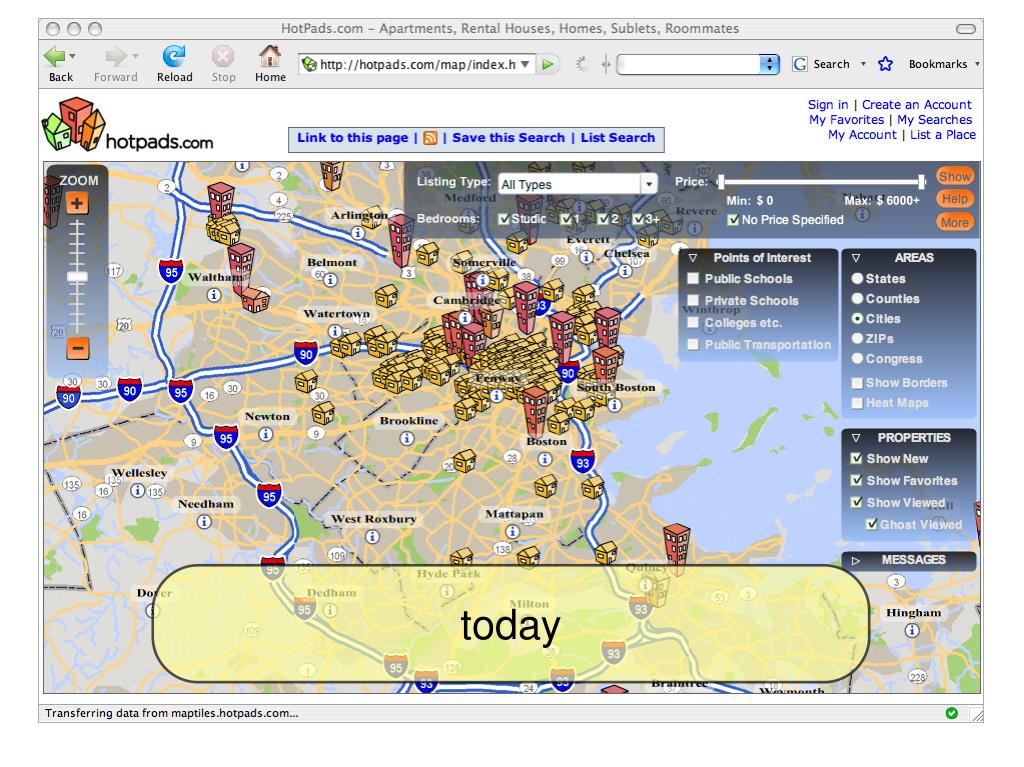The height and width of the screenshot is (767, 1024).
Task: Open List Search
Action: (x=618, y=138)
